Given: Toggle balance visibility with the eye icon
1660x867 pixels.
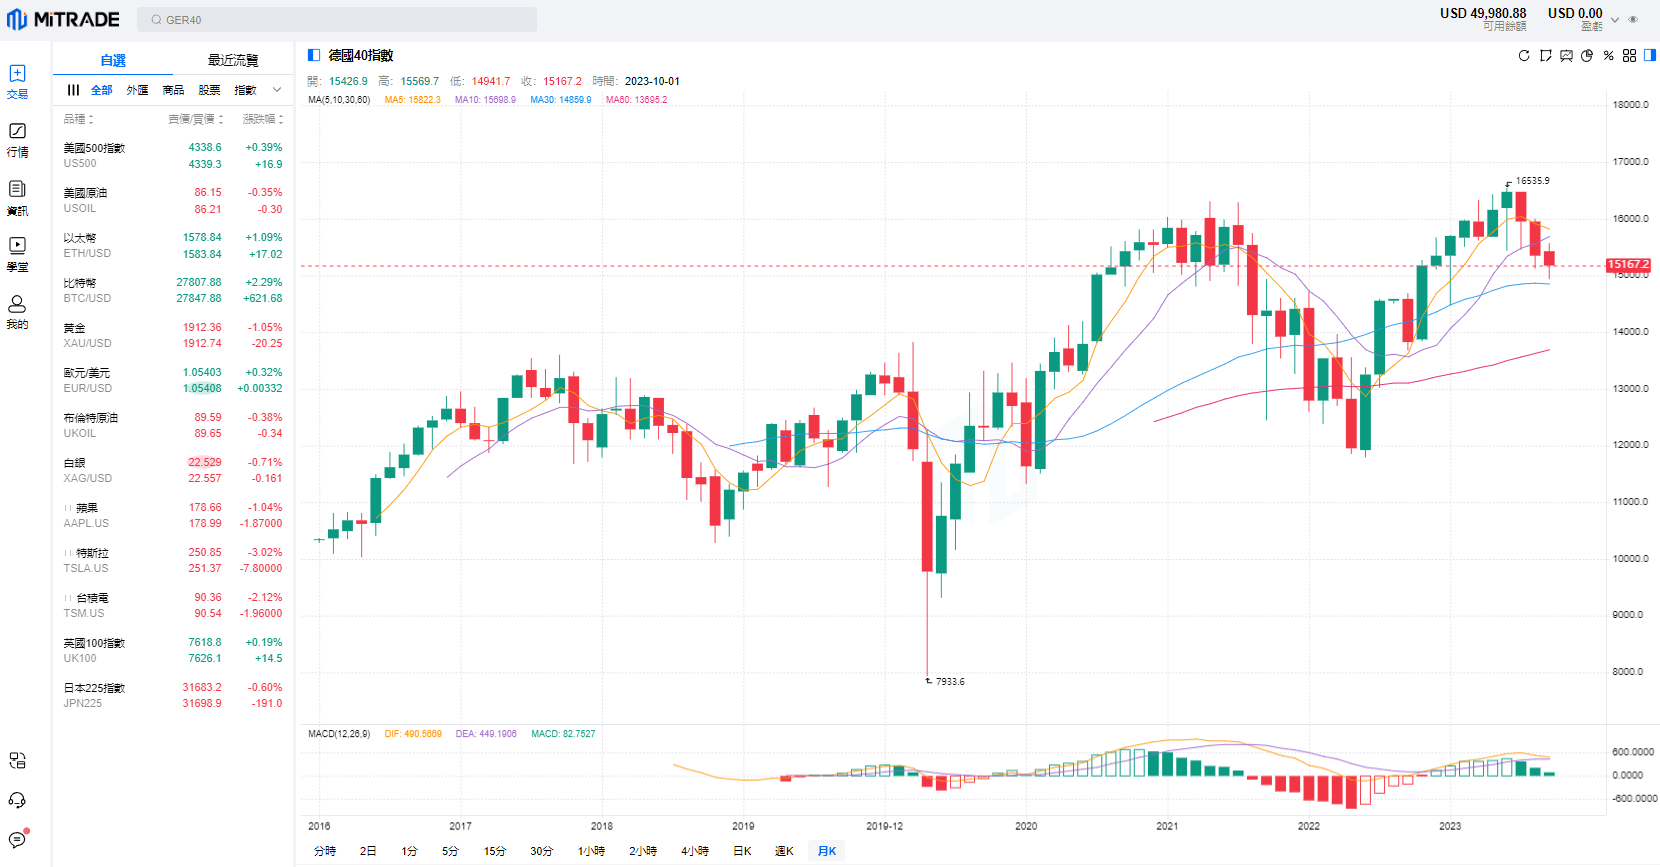Looking at the screenshot, I should pos(1633,20).
